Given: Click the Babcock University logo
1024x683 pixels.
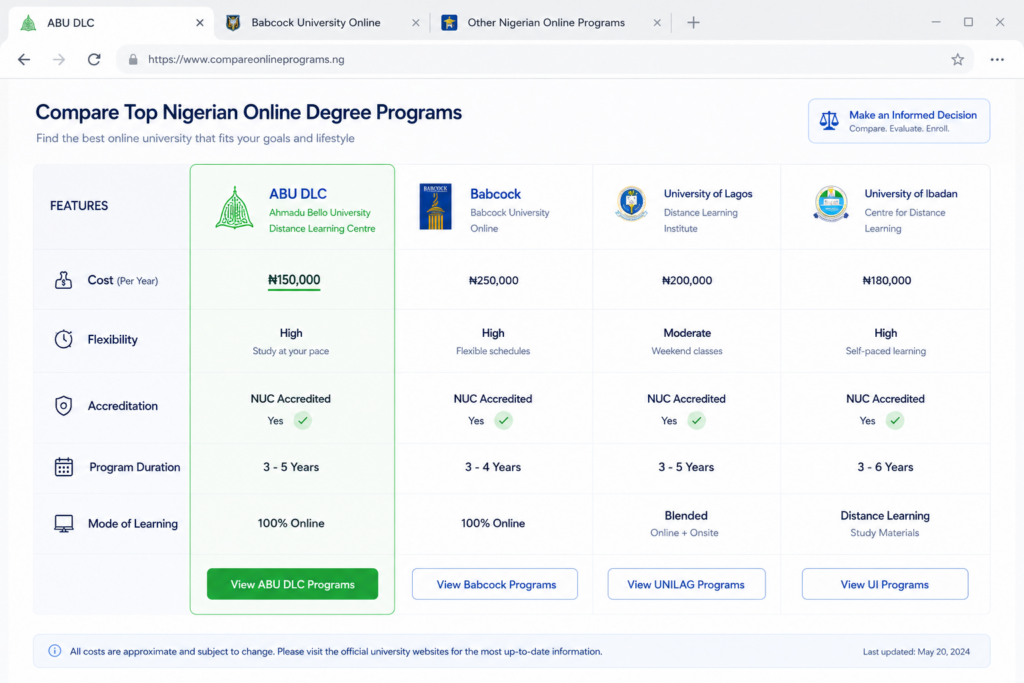Looking at the screenshot, I should click(436, 207).
